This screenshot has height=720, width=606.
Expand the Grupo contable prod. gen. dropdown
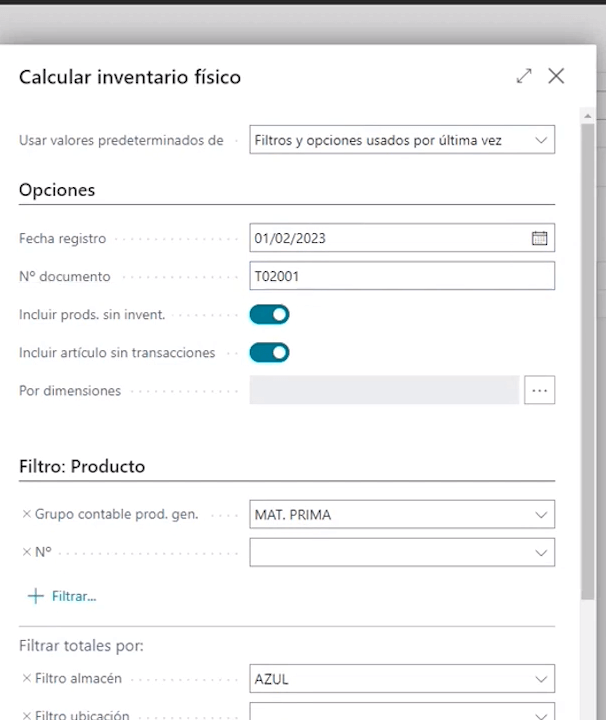point(541,515)
